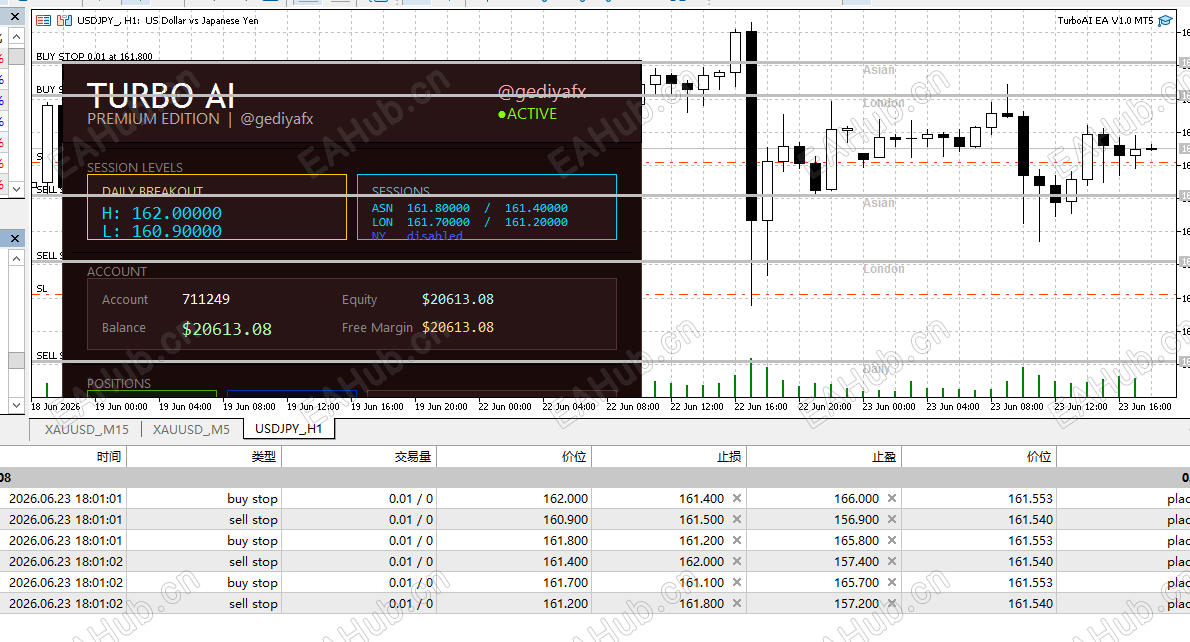Screen dimensions: 1190x642
Task: Click price 161.800 in the third order row
Action: click(565, 540)
